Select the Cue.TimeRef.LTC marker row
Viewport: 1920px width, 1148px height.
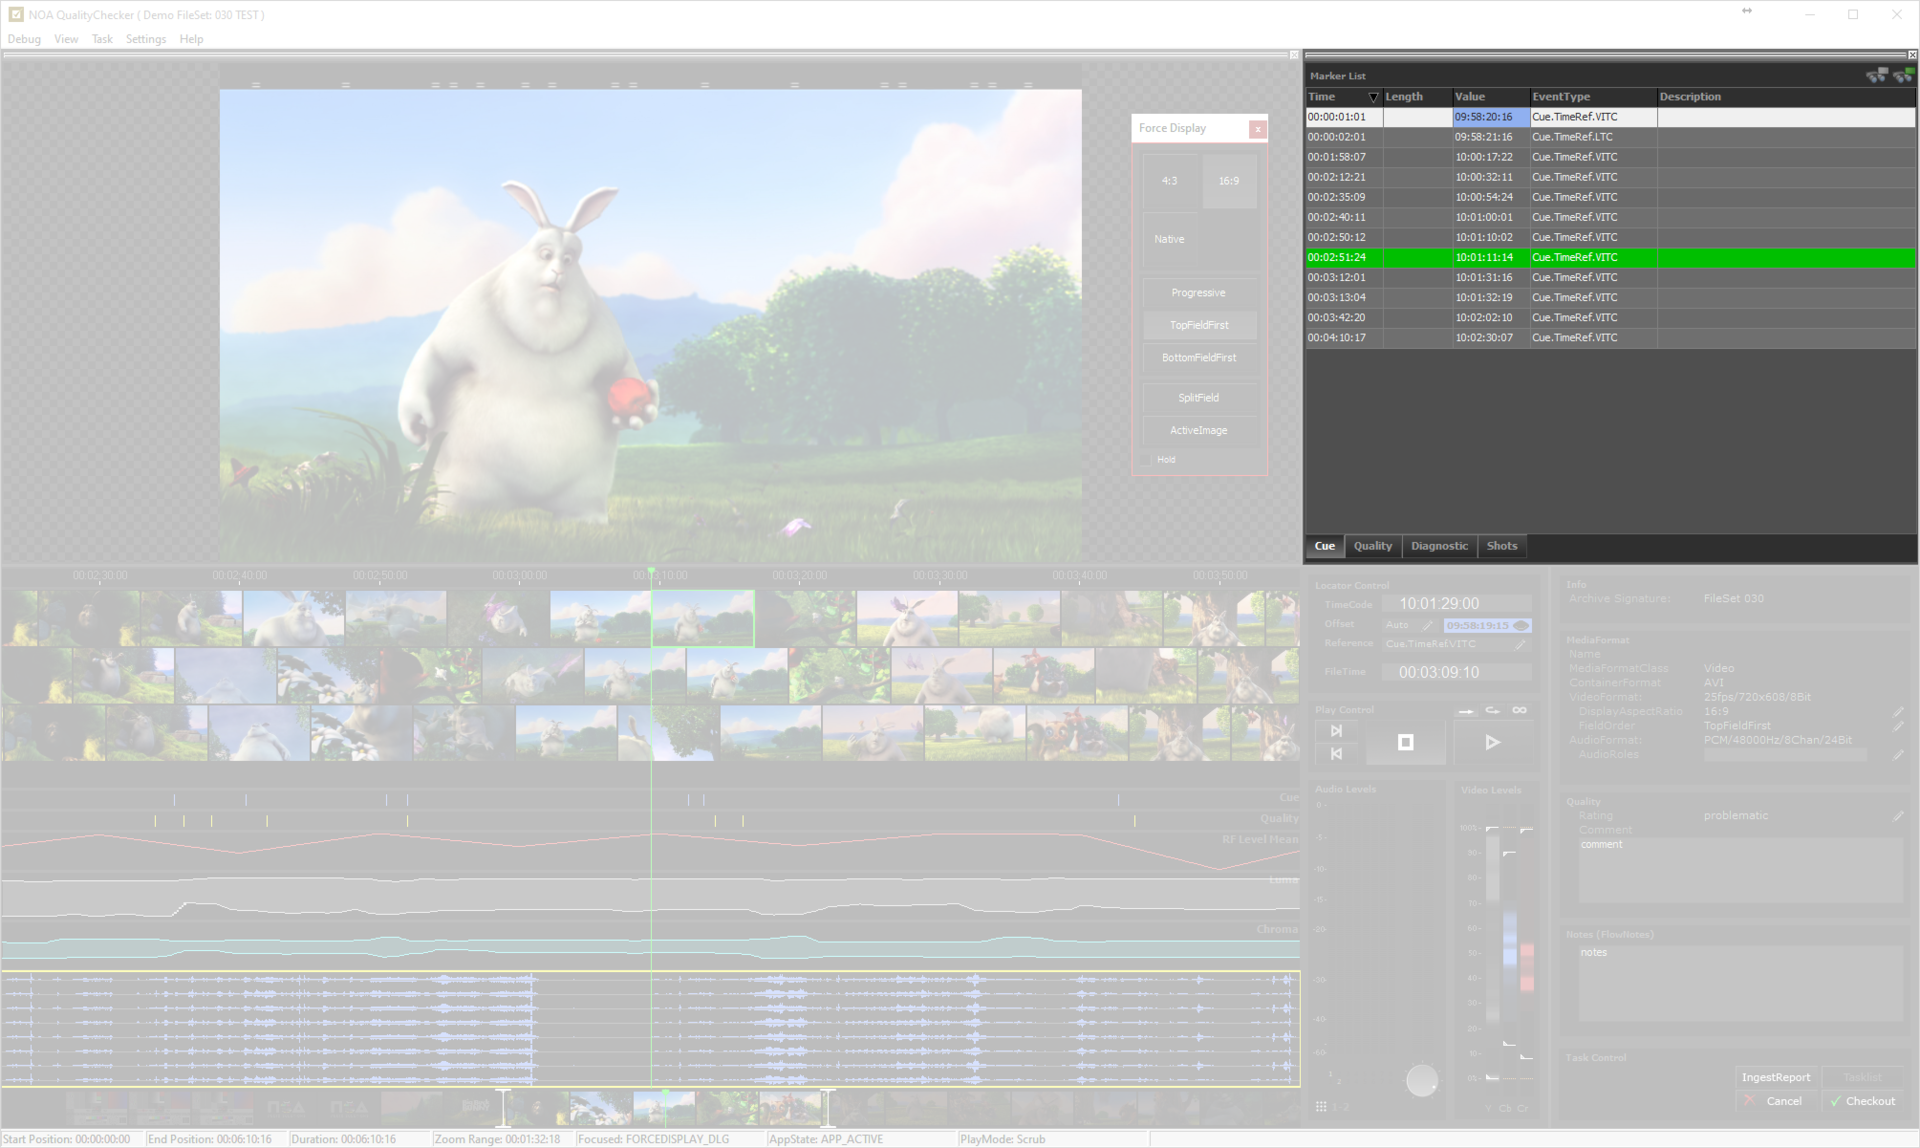pos(1610,137)
